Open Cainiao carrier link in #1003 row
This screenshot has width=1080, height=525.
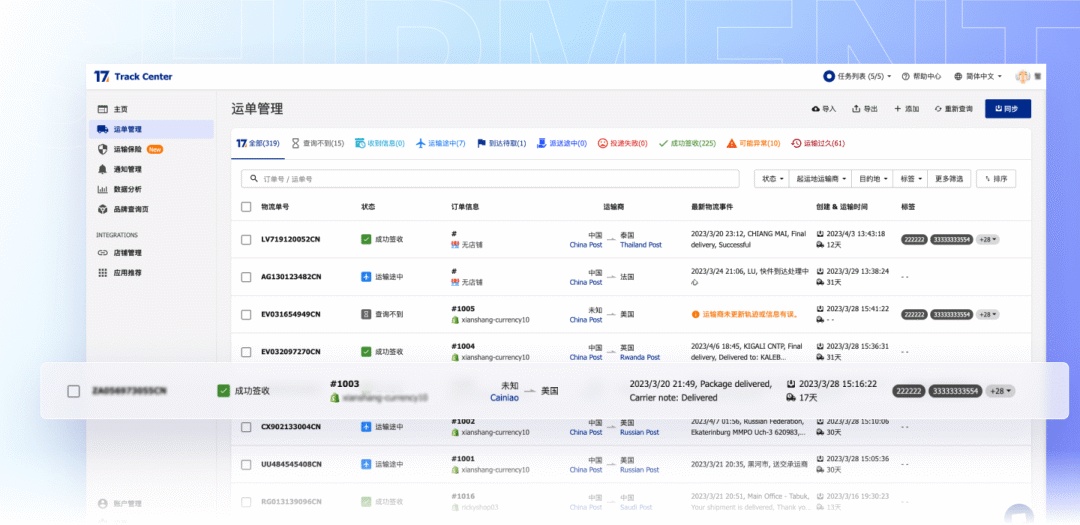504,398
